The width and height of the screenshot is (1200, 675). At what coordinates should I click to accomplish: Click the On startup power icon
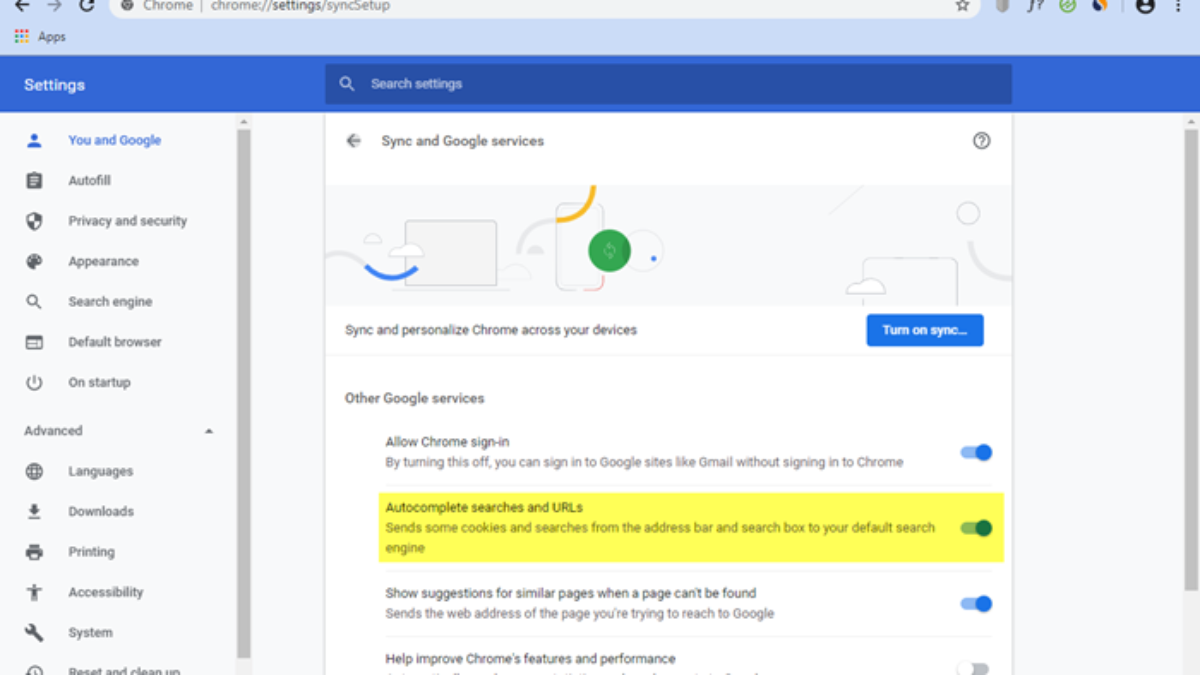(34, 382)
